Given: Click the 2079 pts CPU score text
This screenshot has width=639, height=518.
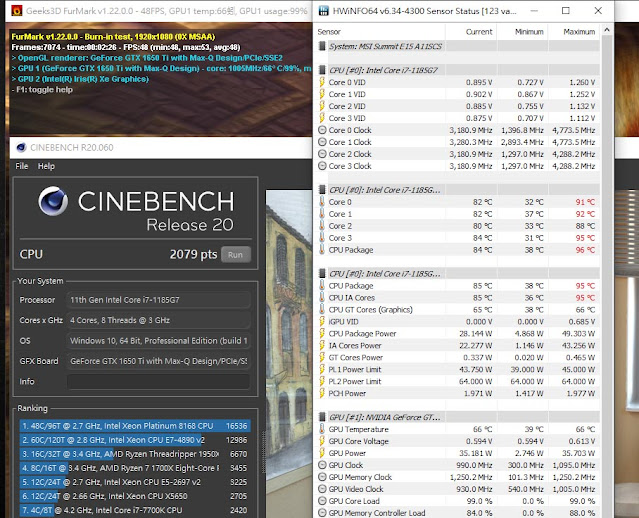Looking at the screenshot, I should tap(193, 254).
